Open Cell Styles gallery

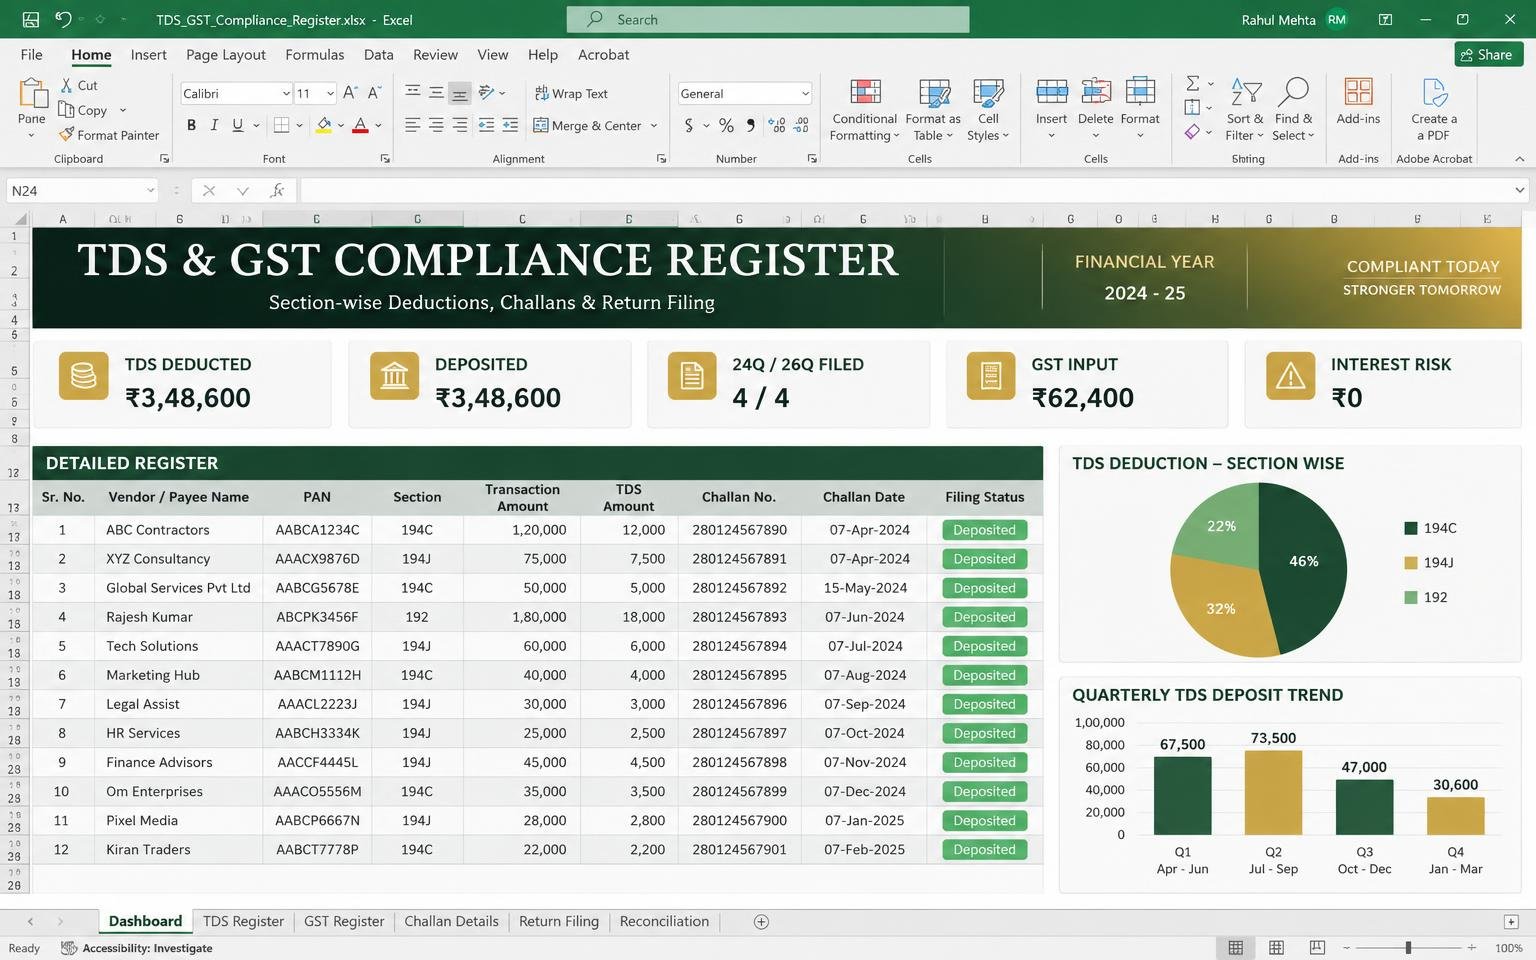pos(988,110)
